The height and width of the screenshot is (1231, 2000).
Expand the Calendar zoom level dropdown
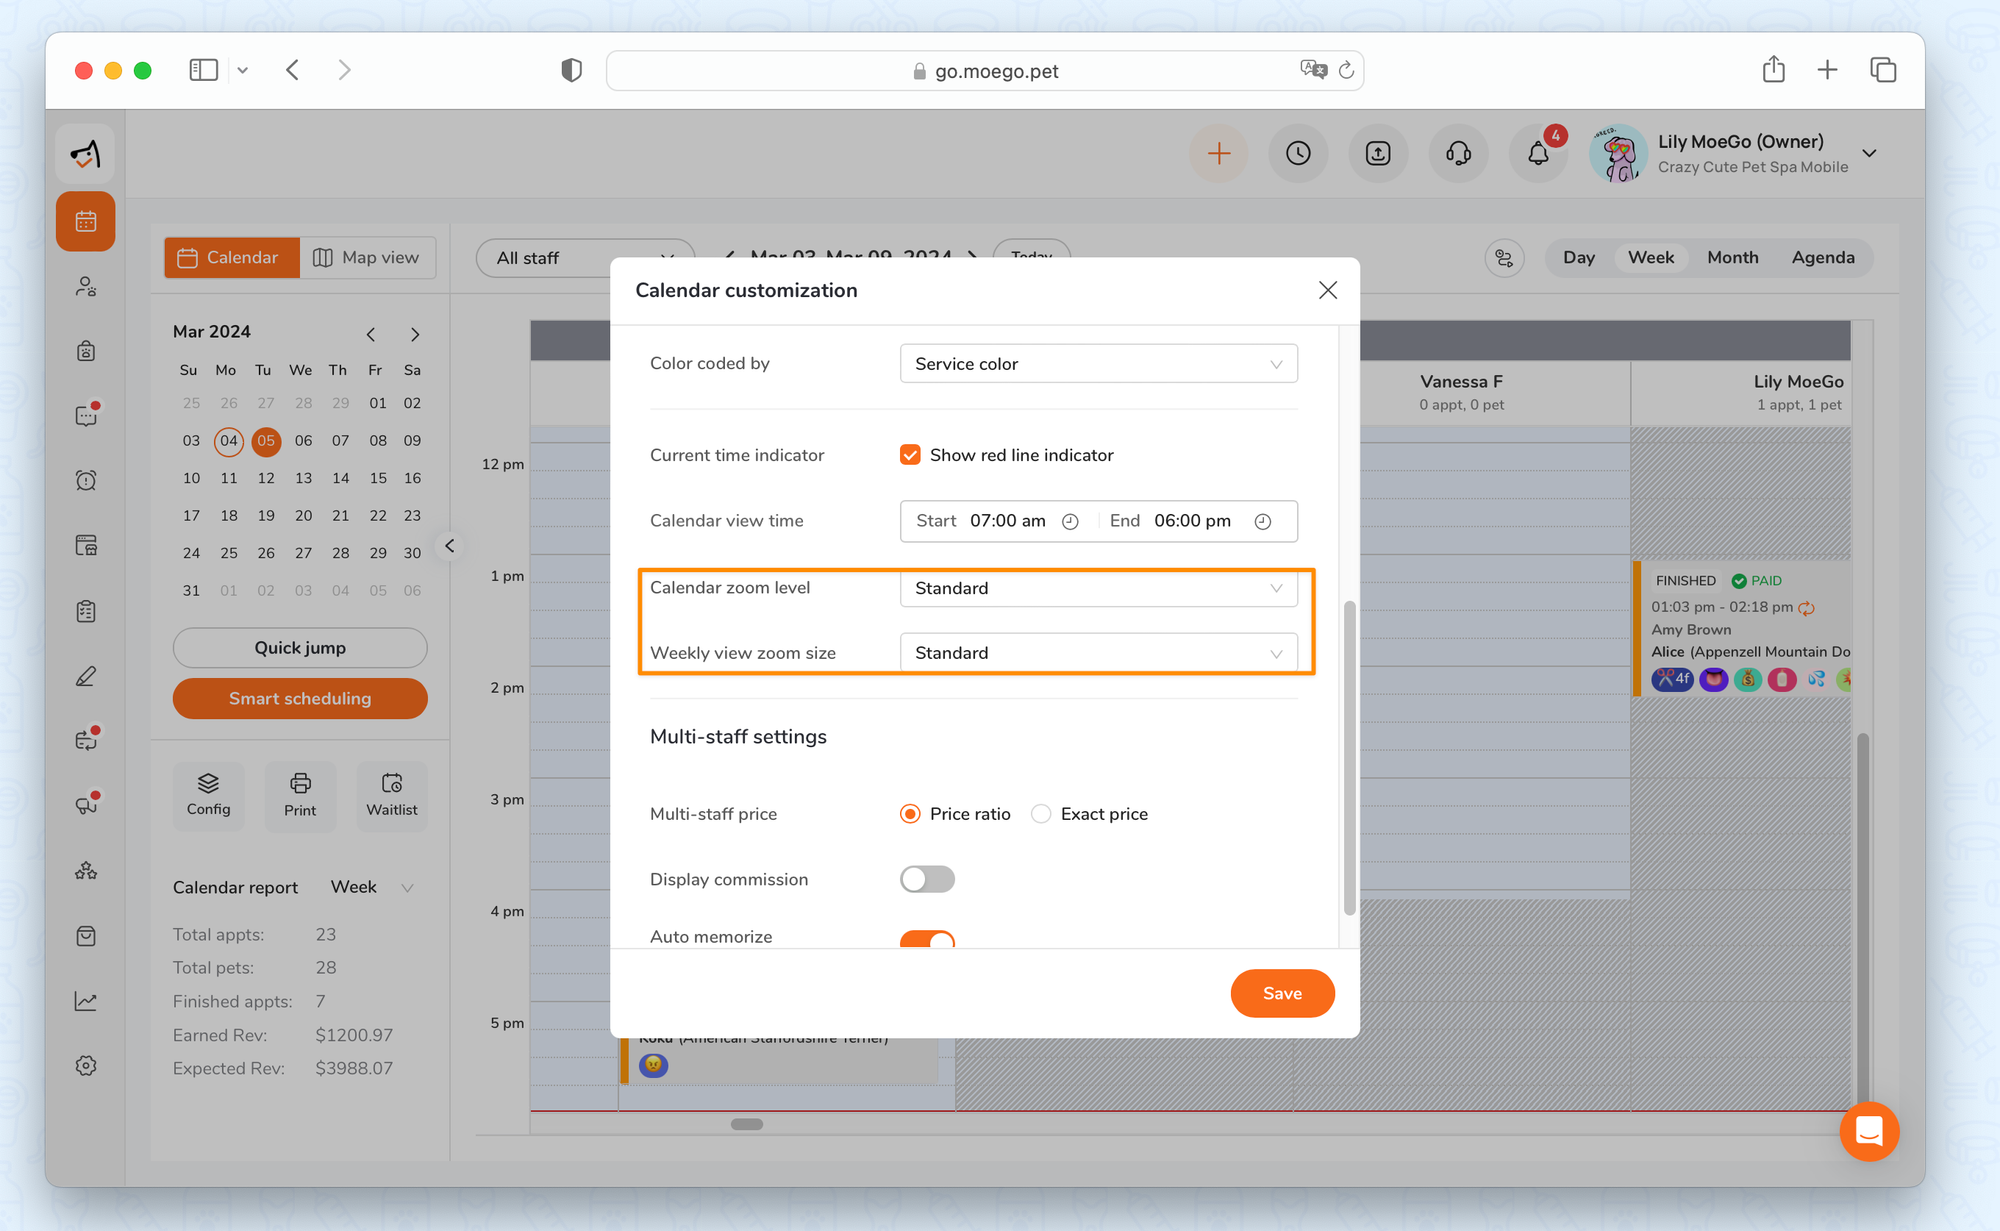1098,588
